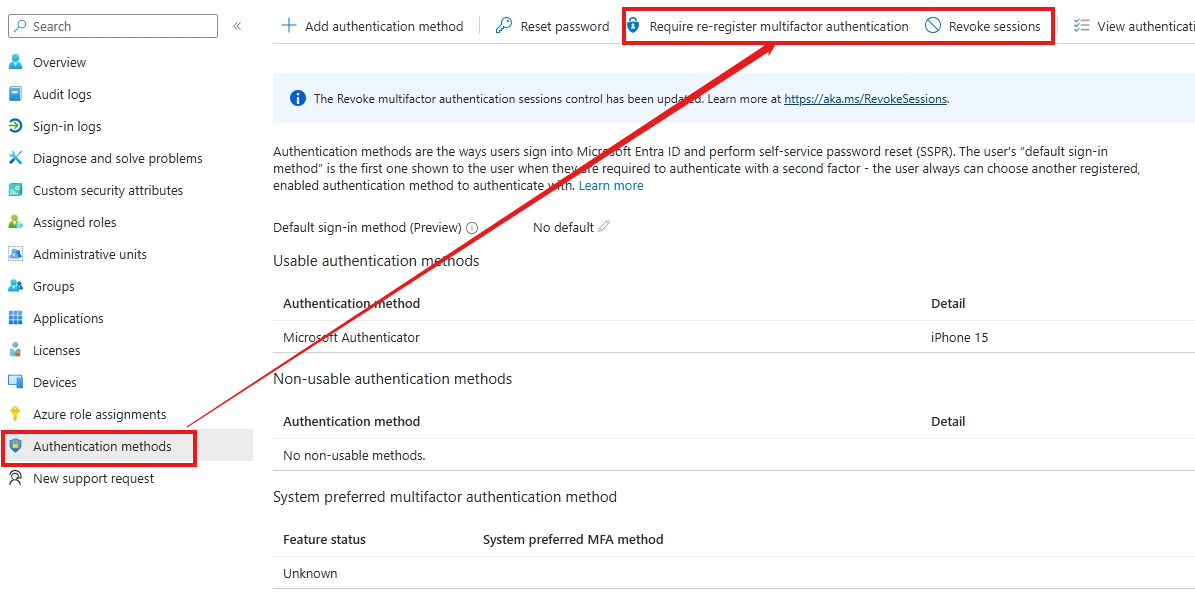The image size is (1195, 592).
Task: Open the aka.ms/RevokeSessions link
Action: point(866,98)
